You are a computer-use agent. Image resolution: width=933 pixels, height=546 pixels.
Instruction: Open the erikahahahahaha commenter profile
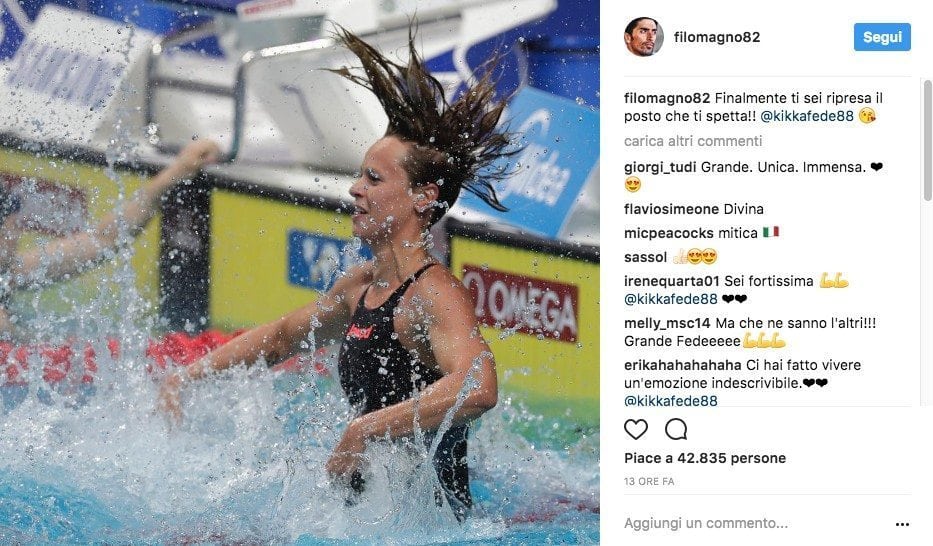(682, 365)
